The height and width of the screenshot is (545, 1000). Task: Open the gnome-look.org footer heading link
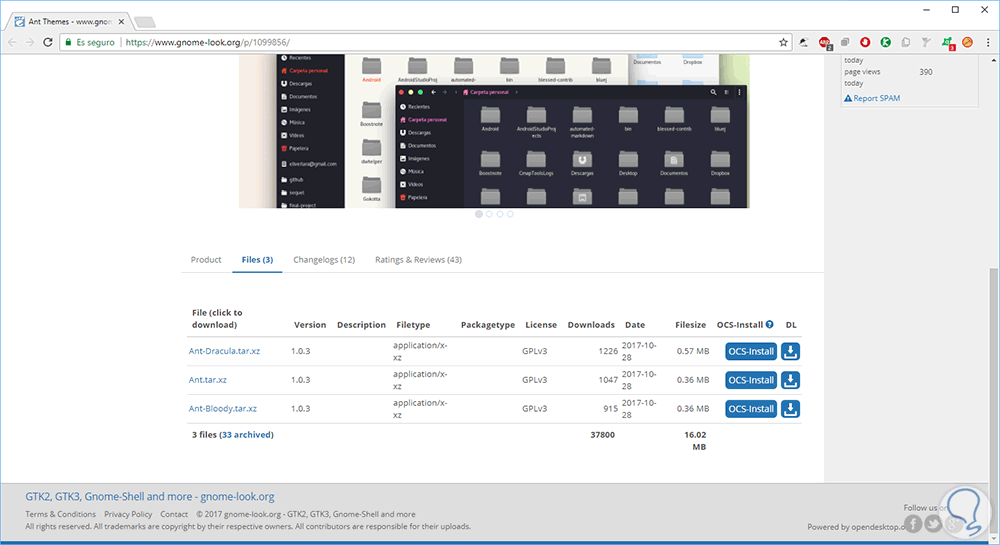coord(150,497)
